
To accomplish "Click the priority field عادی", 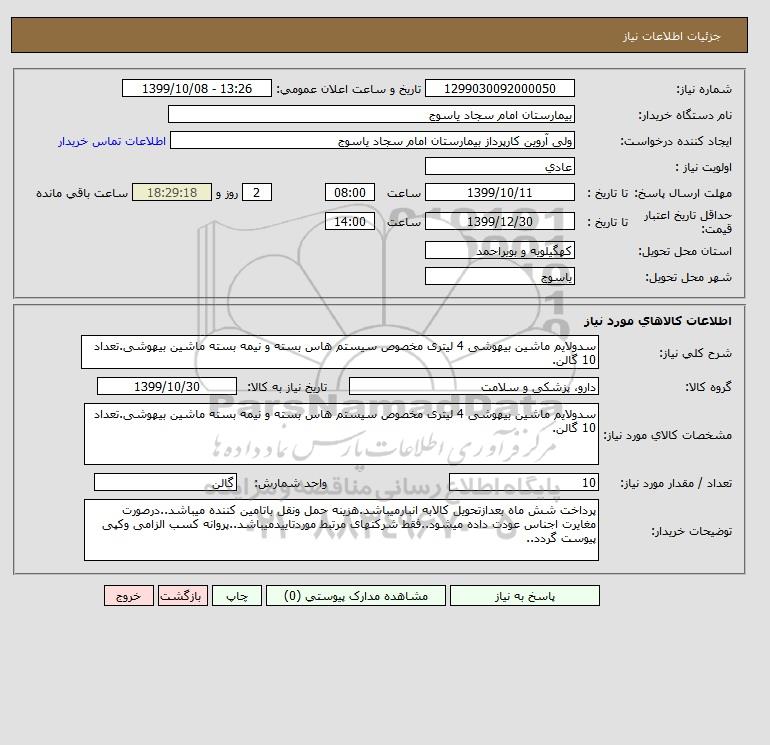I will tap(499, 166).
